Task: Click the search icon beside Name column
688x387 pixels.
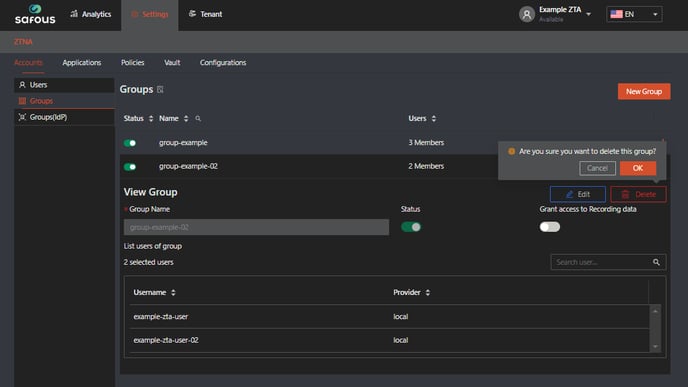Action: pyautogui.click(x=198, y=118)
